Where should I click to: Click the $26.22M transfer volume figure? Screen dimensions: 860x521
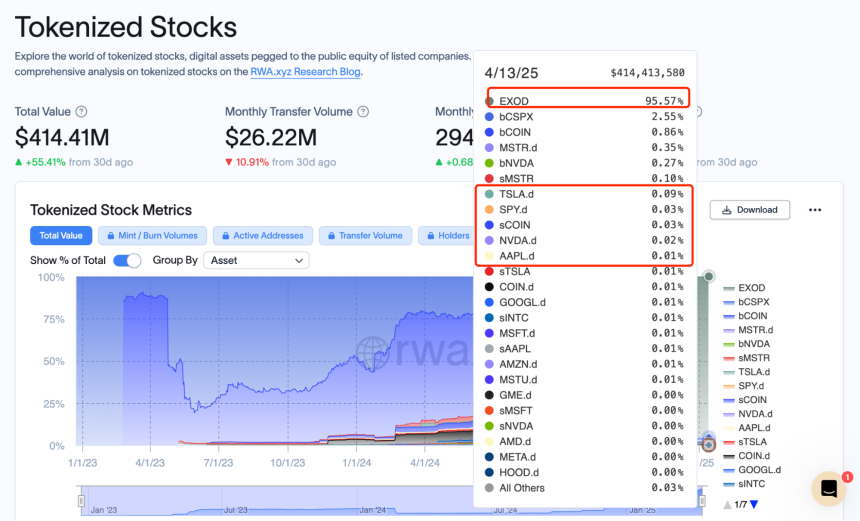271,137
